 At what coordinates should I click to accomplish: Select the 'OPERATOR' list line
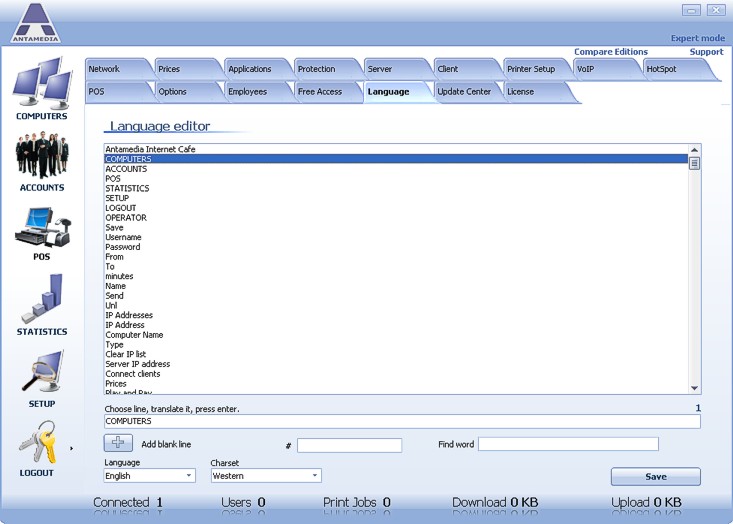(396, 218)
